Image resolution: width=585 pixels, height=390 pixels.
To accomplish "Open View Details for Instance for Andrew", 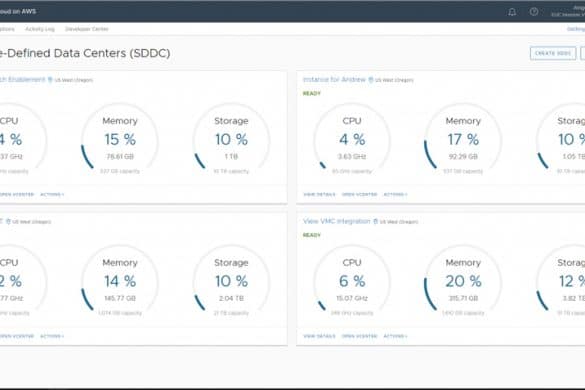I will coord(319,194).
